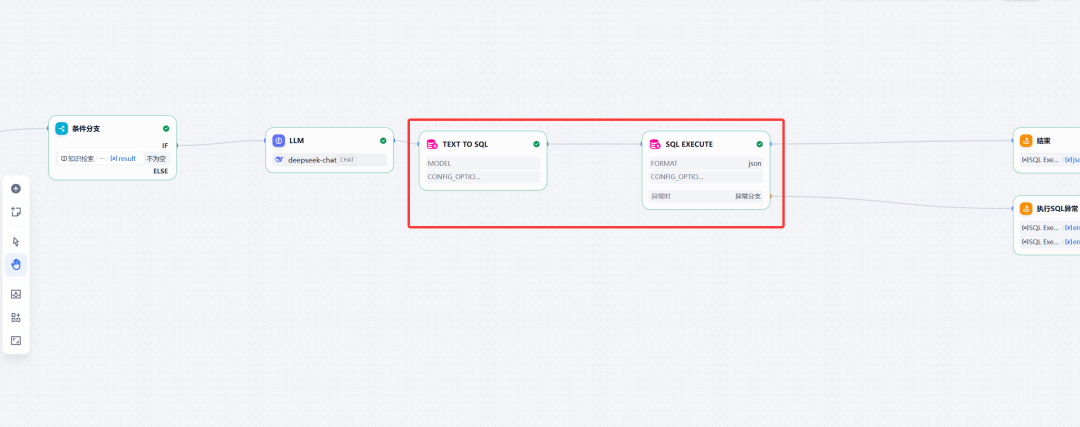Open the deepseek-chat model row
Viewport: 1080px width, 427px height.
tap(329, 160)
